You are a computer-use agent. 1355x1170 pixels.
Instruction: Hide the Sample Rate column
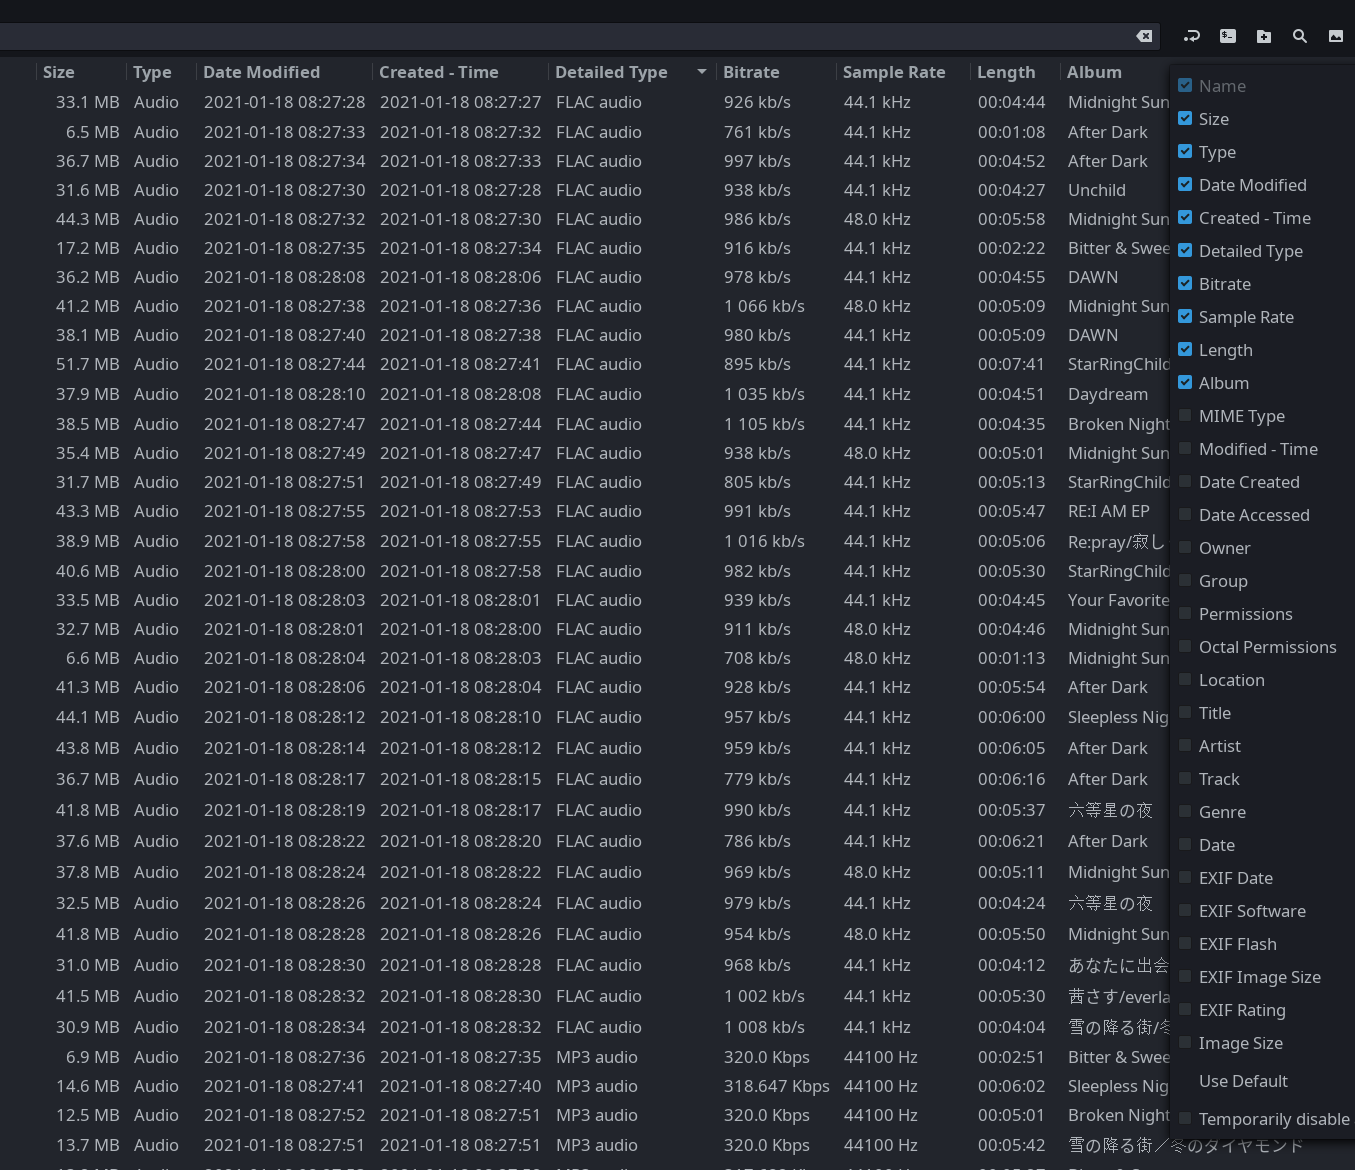1185,316
